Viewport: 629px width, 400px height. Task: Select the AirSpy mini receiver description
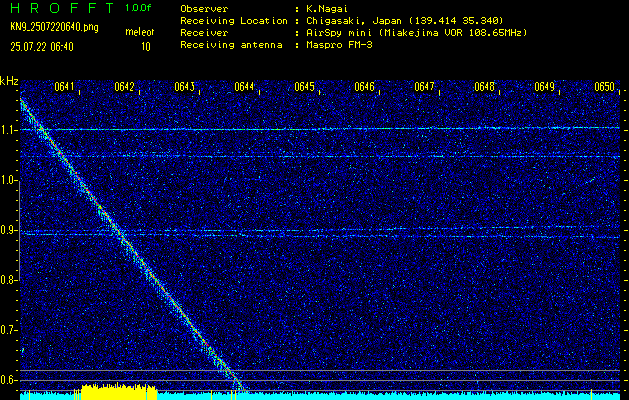point(416,32)
